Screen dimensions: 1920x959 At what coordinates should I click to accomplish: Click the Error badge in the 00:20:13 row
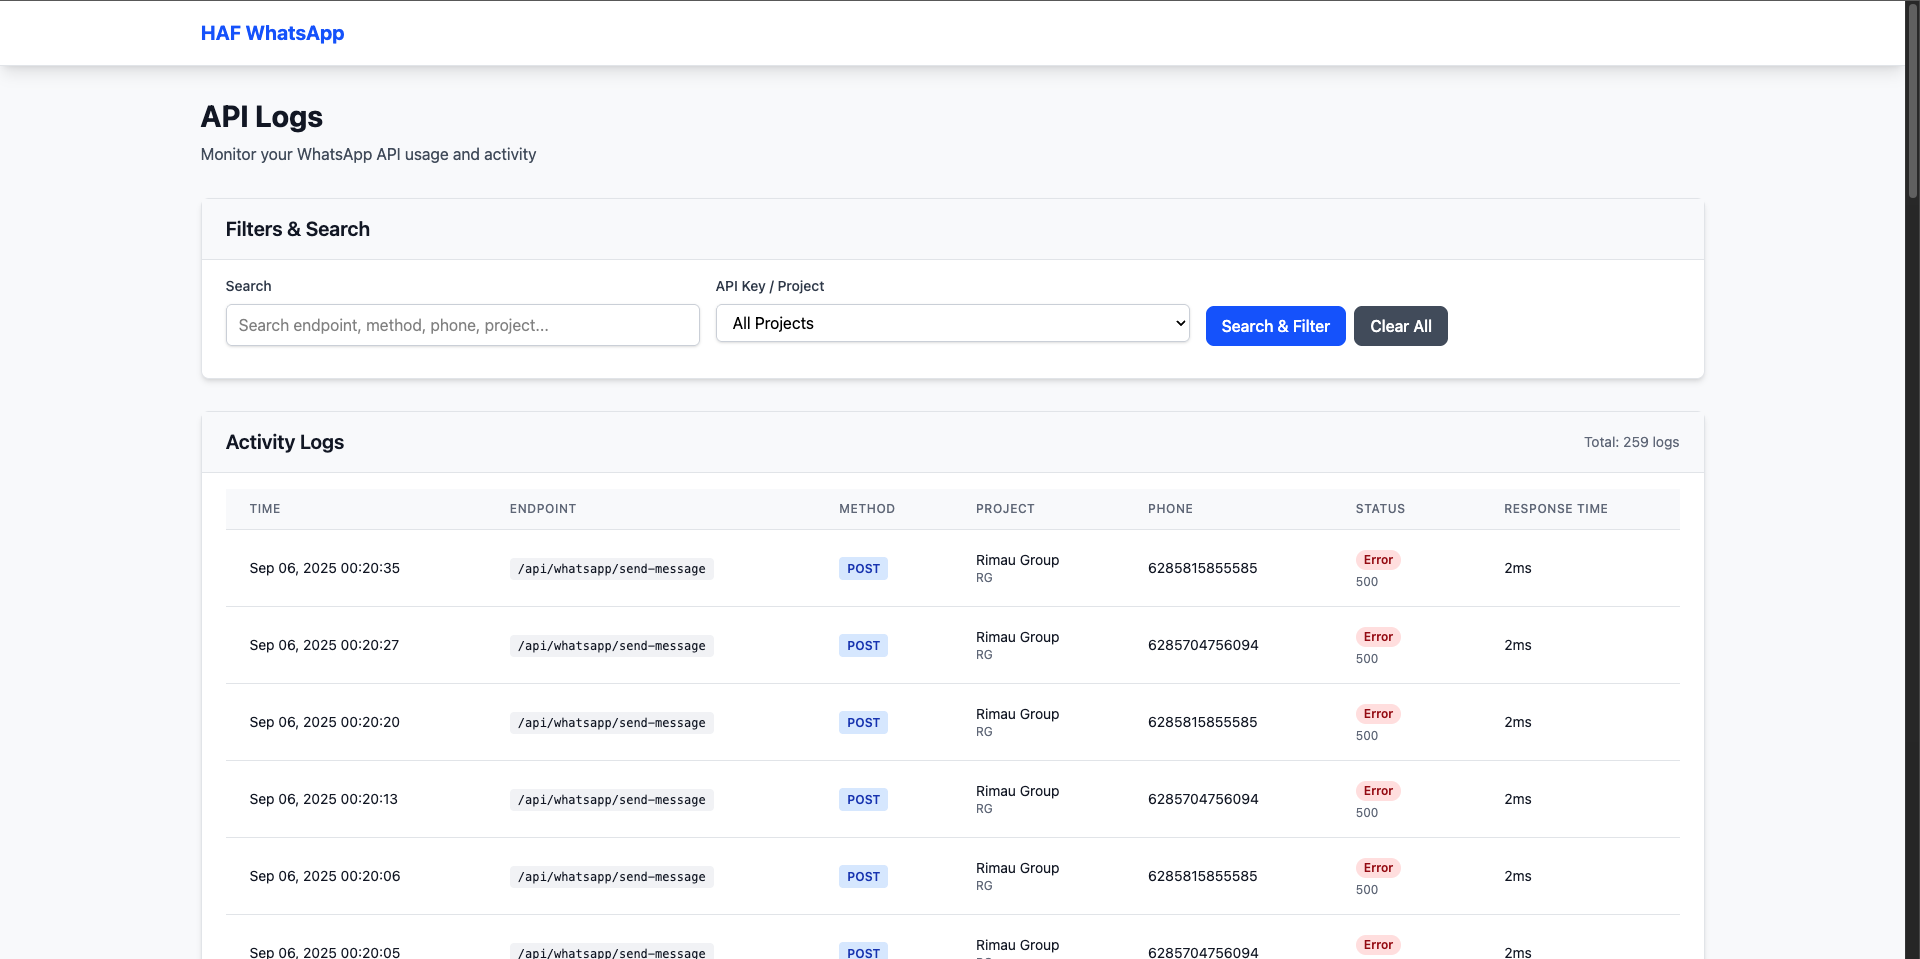[1377, 791]
